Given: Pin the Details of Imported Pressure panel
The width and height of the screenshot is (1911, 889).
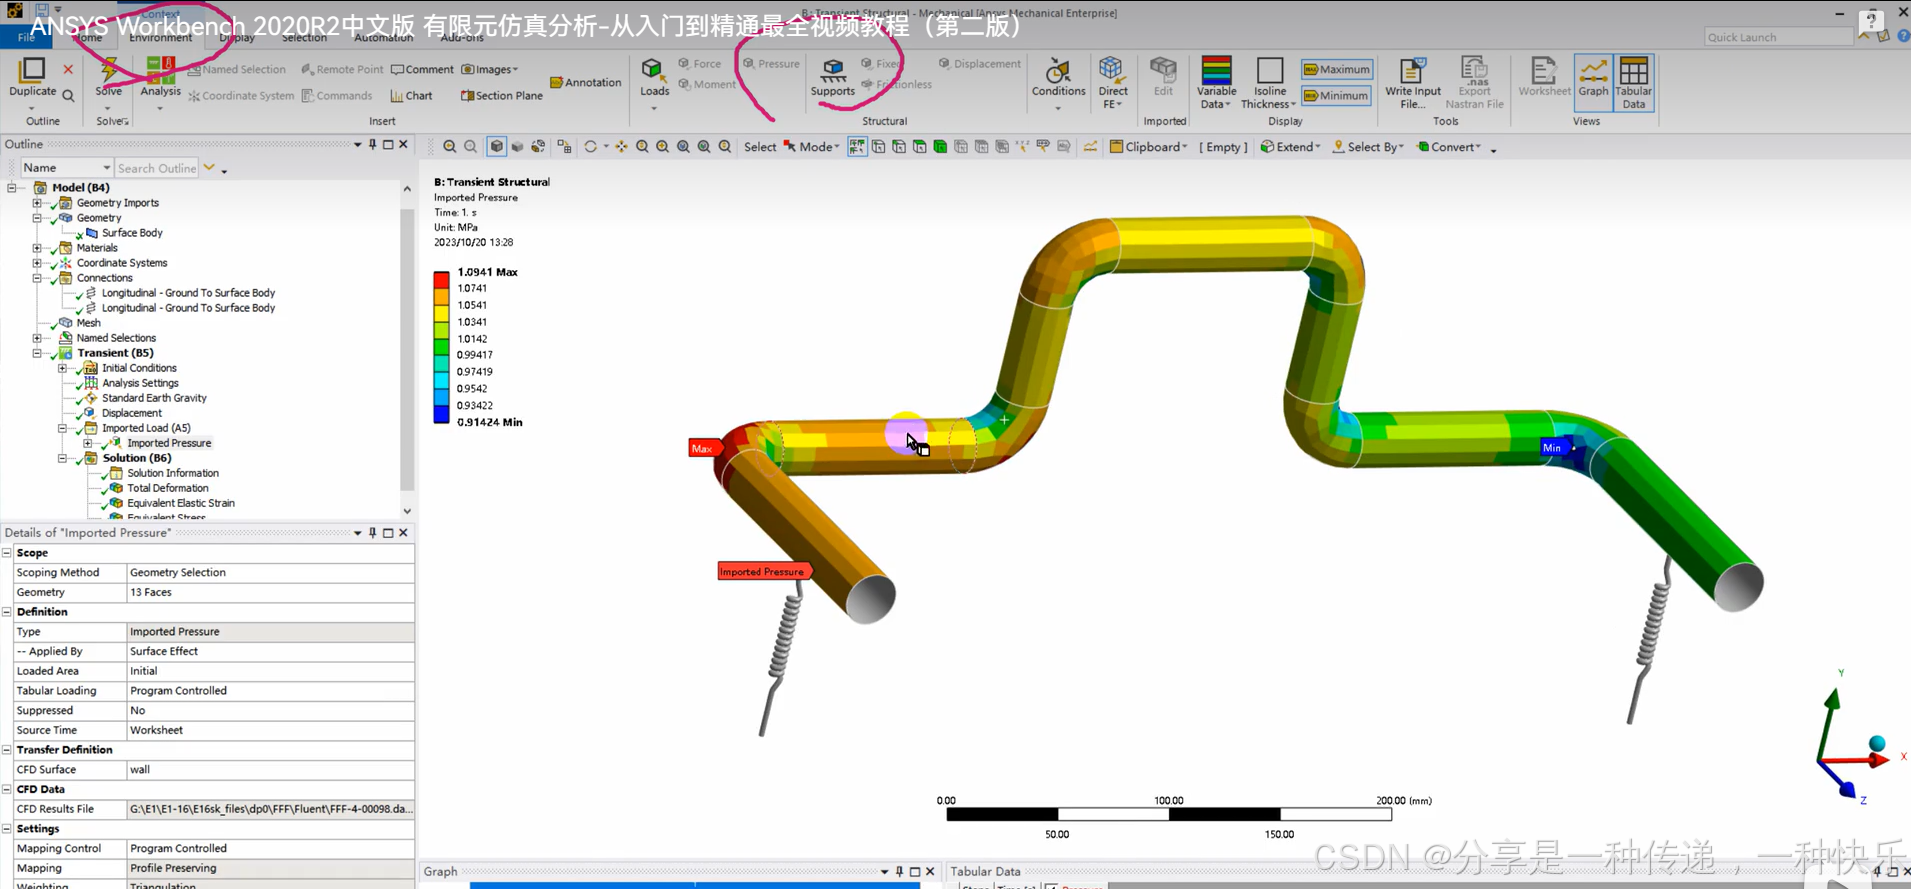Looking at the screenshot, I should [x=372, y=533].
